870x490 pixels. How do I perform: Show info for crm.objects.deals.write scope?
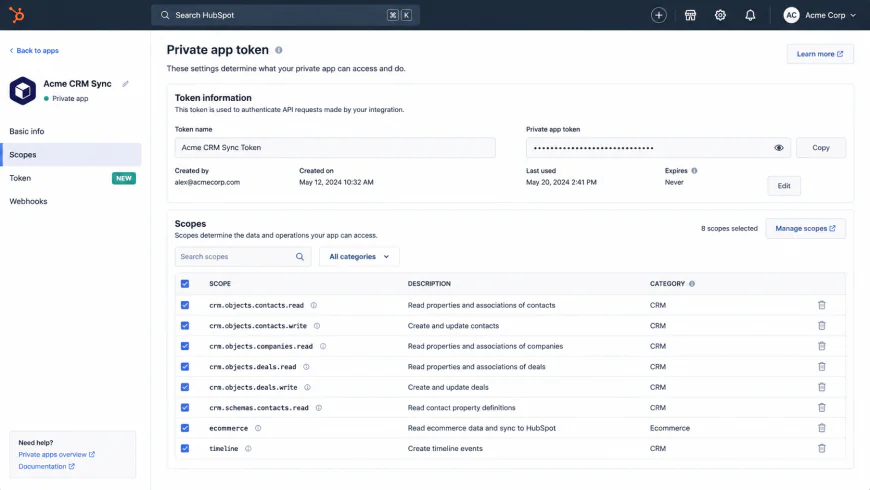coord(307,387)
